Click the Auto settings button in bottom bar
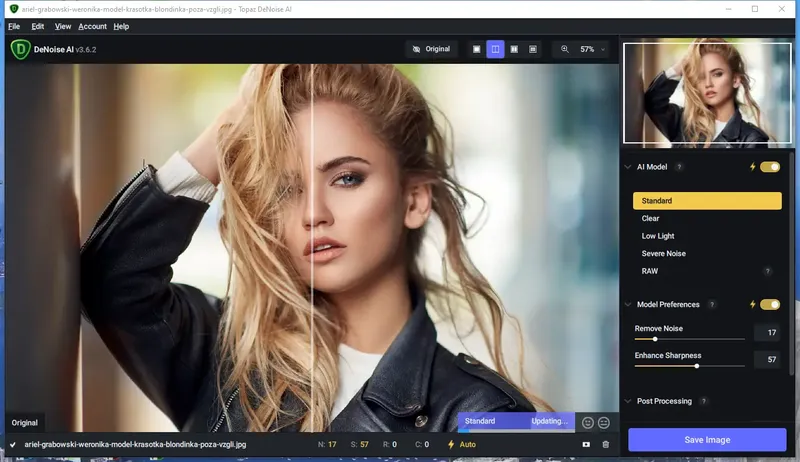The image size is (800, 462). pyautogui.click(x=462, y=444)
